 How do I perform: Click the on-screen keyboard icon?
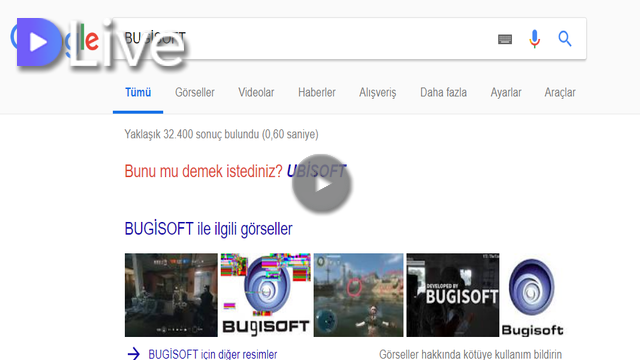[x=505, y=39]
